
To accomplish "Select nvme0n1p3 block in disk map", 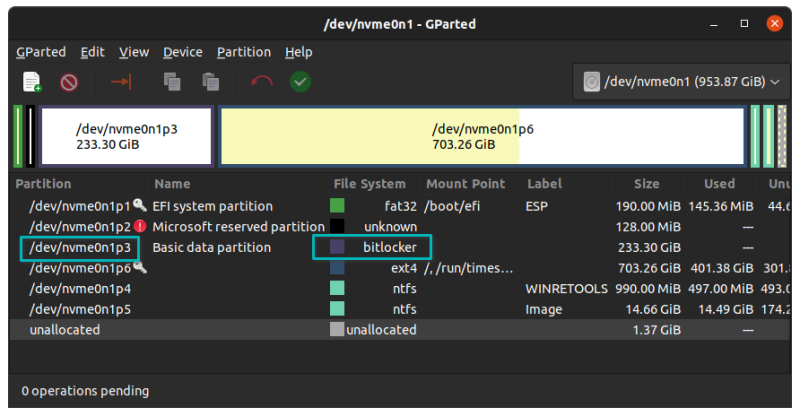I will coord(127,136).
